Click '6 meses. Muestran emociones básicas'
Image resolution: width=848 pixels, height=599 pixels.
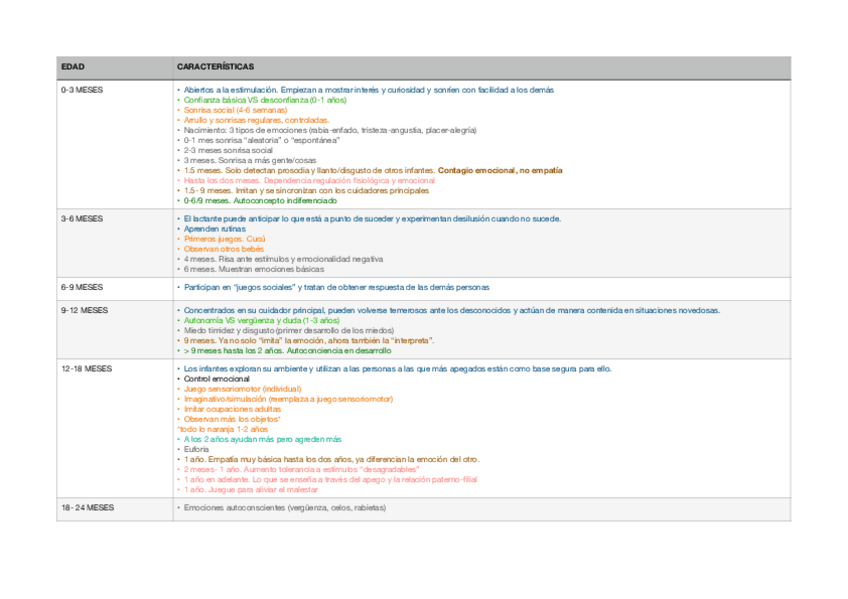pyautogui.click(x=254, y=269)
